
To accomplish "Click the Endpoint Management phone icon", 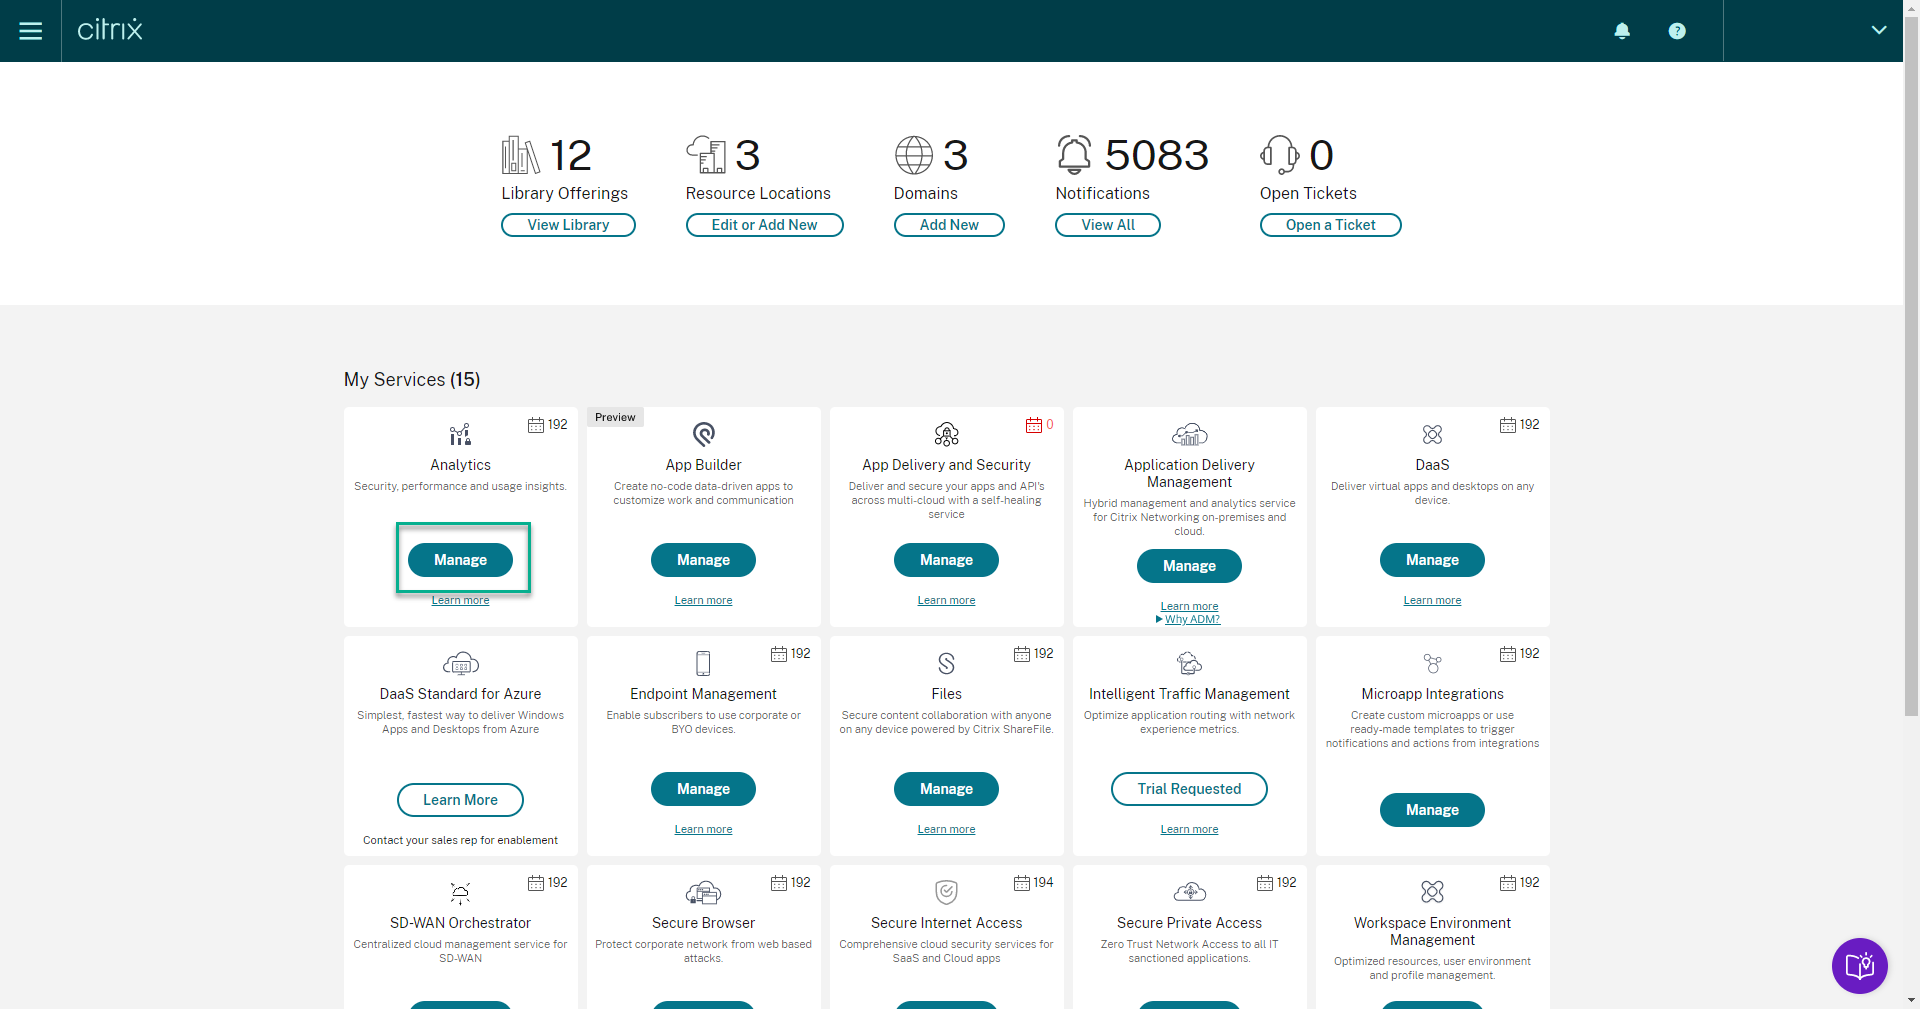I will pyautogui.click(x=704, y=663).
